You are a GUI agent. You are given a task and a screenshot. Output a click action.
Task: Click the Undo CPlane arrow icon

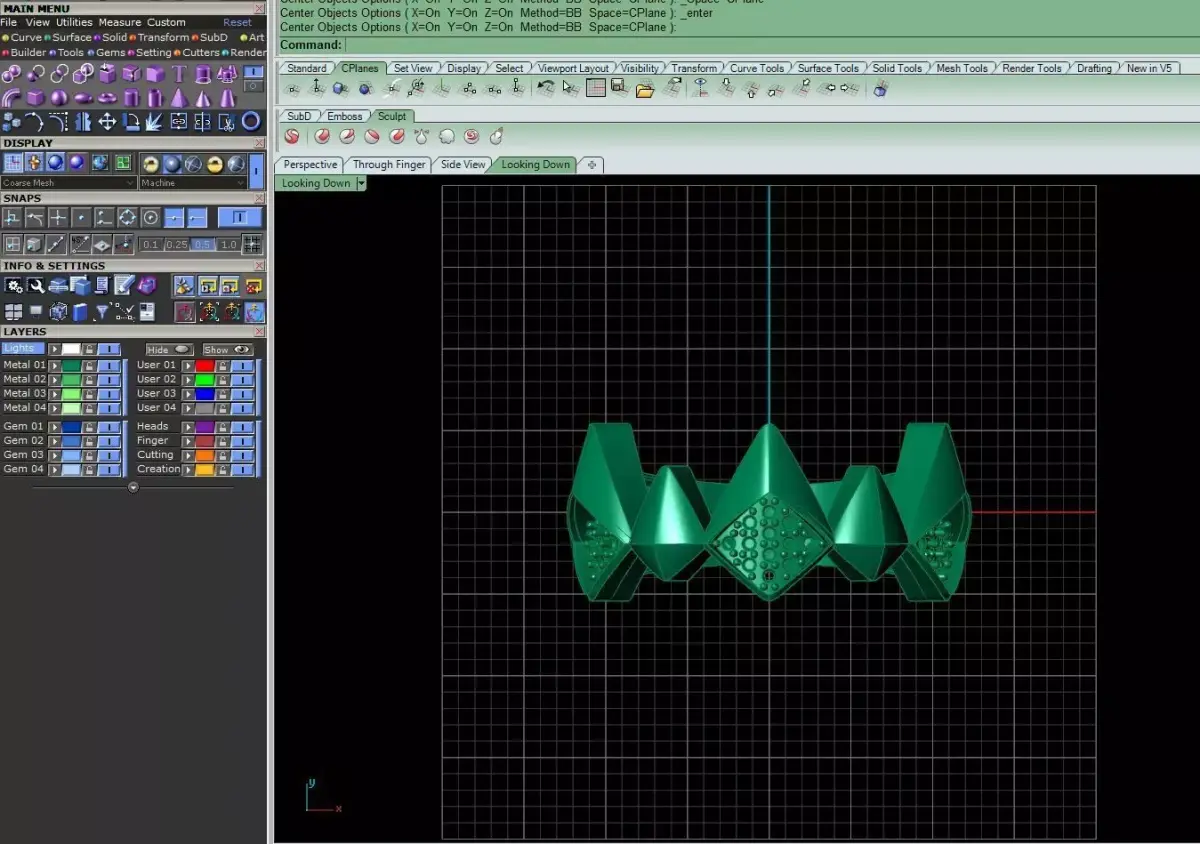point(545,89)
